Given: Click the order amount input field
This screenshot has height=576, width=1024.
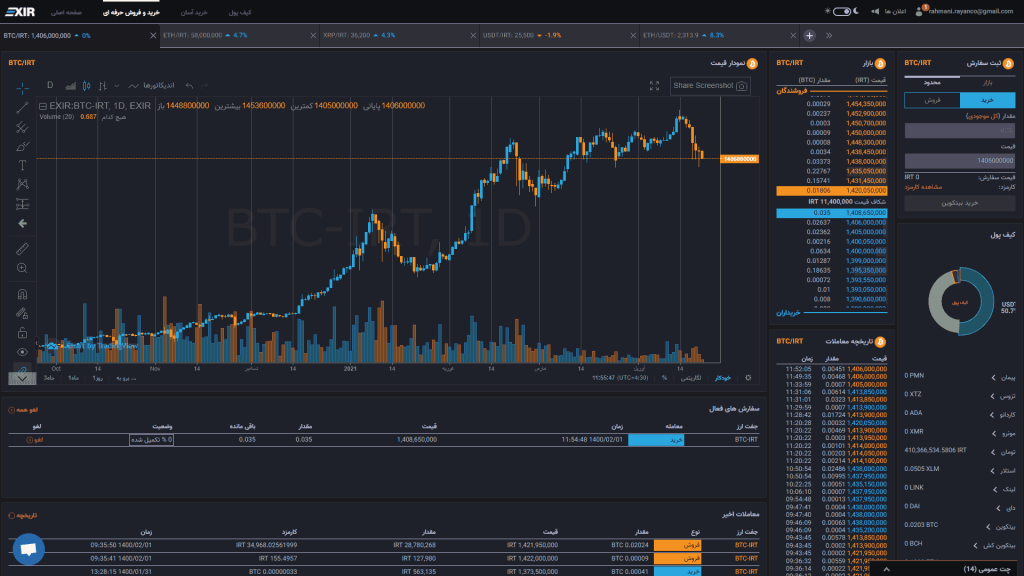Looking at the screenshot, I should tap(960, 131).
